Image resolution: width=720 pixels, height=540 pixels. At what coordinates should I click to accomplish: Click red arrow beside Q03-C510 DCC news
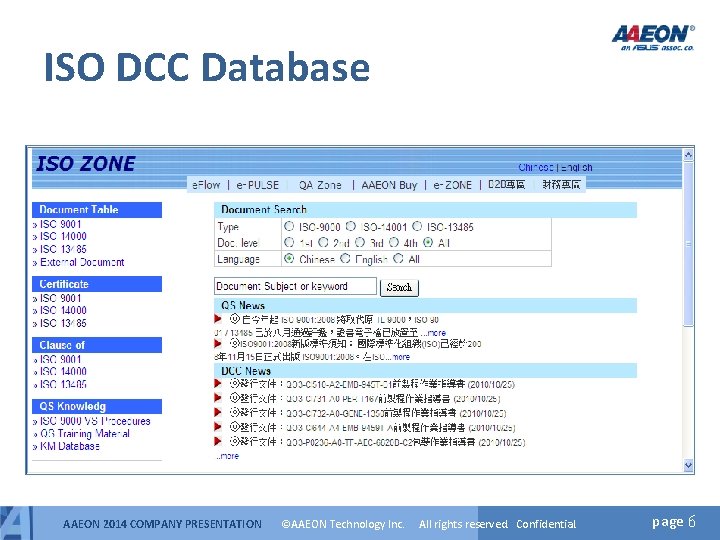pyautogui.click(x=218, y=383)
